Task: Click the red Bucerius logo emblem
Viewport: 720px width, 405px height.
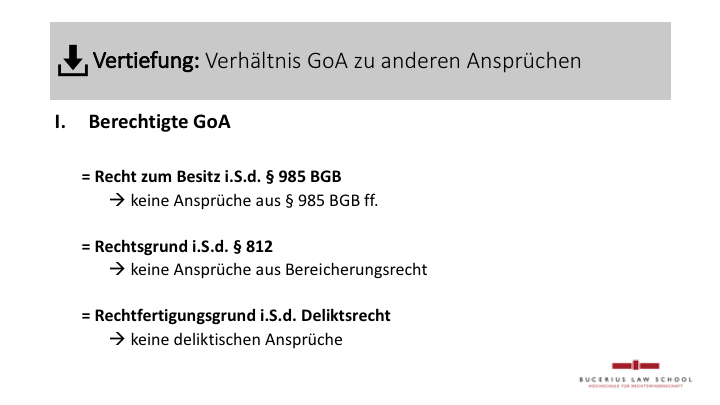Action: (x=635, y=366)
